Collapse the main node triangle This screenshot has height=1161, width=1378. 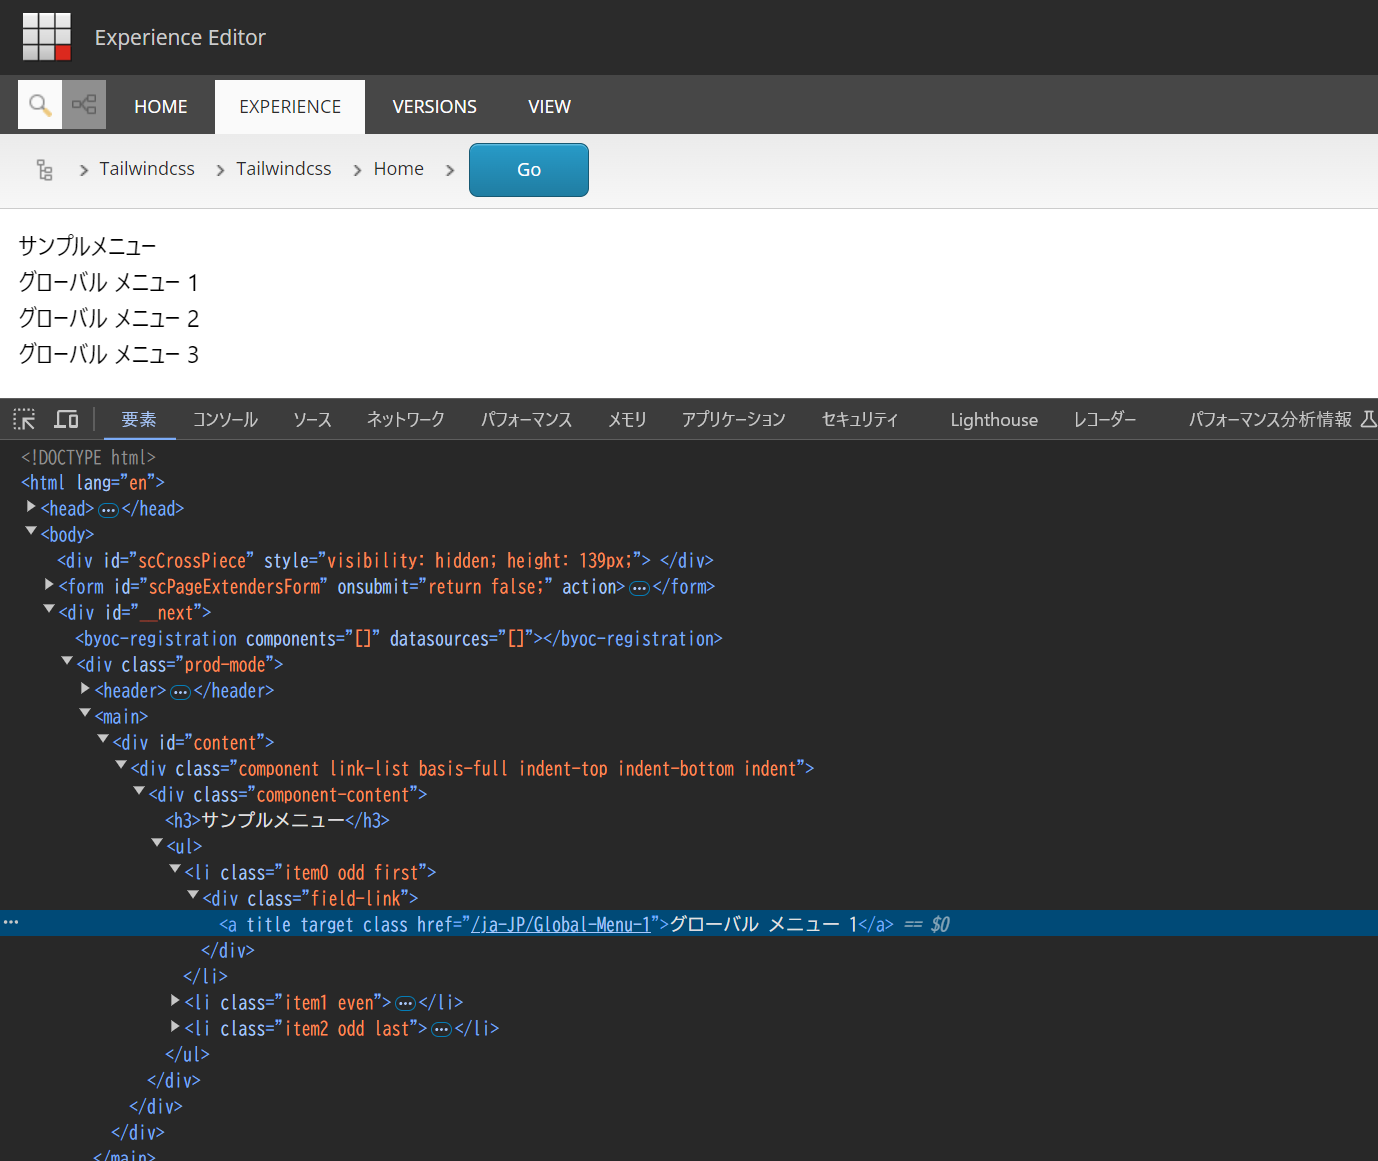[85, 713]
